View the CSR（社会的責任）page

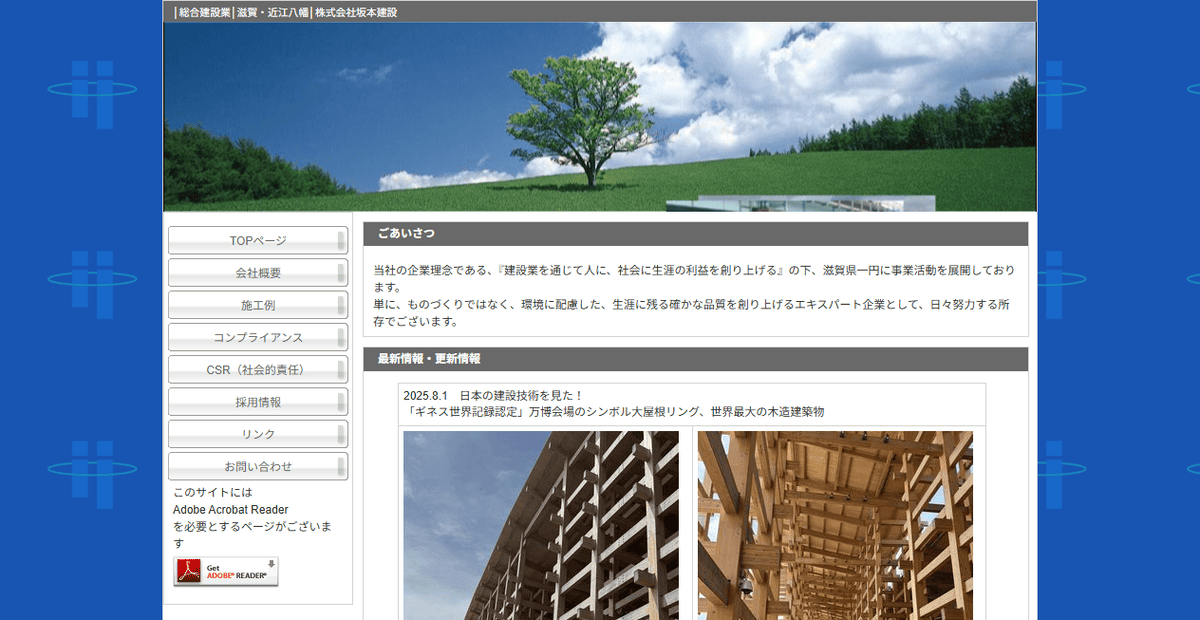click(258, 369)
